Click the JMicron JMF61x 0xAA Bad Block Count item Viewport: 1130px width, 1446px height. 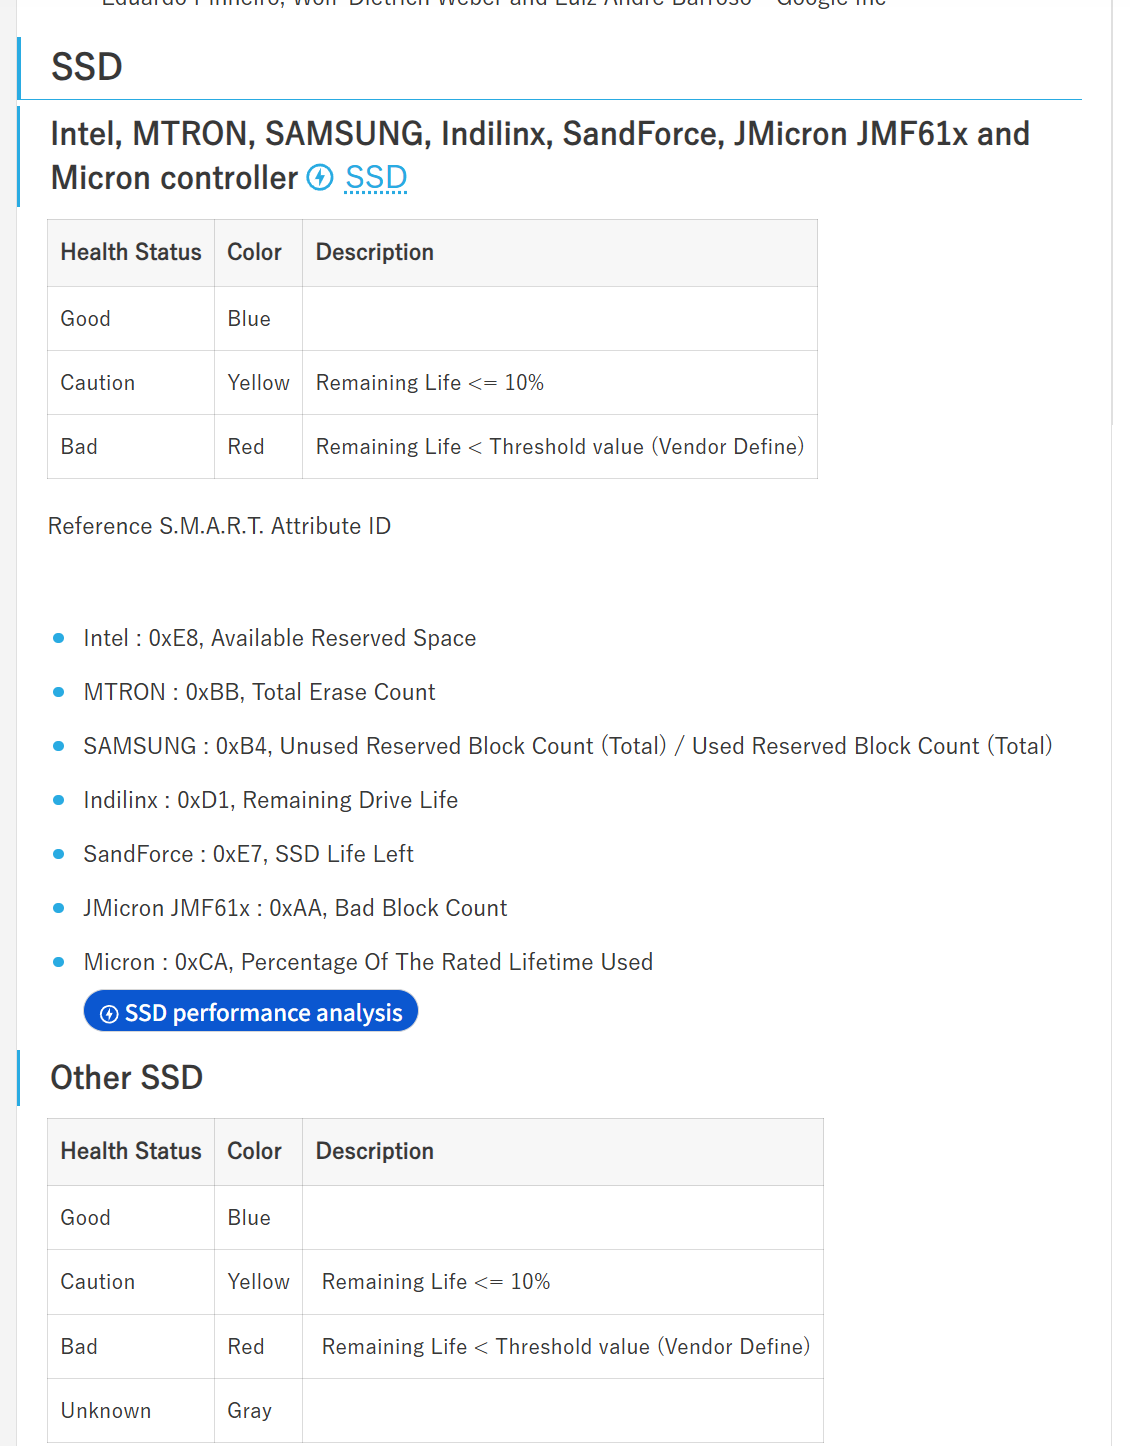pyautogui.click(x=296, y=908)
